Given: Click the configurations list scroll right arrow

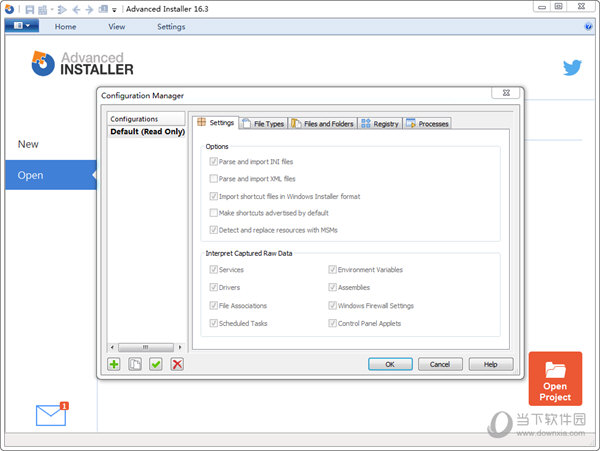Looking at the screenshot, I should [180, 347].
